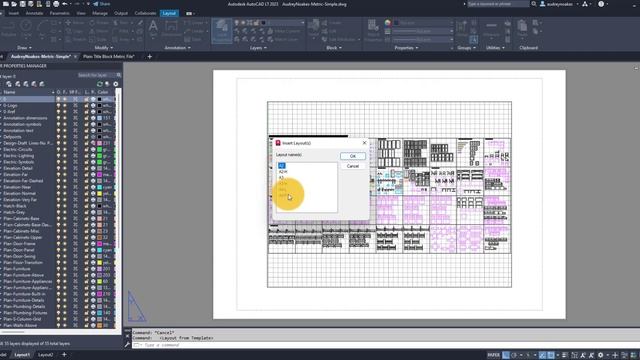Expand the Modify panel dropdown
Viewport: 640px width, 360px height.
[104, 48]
